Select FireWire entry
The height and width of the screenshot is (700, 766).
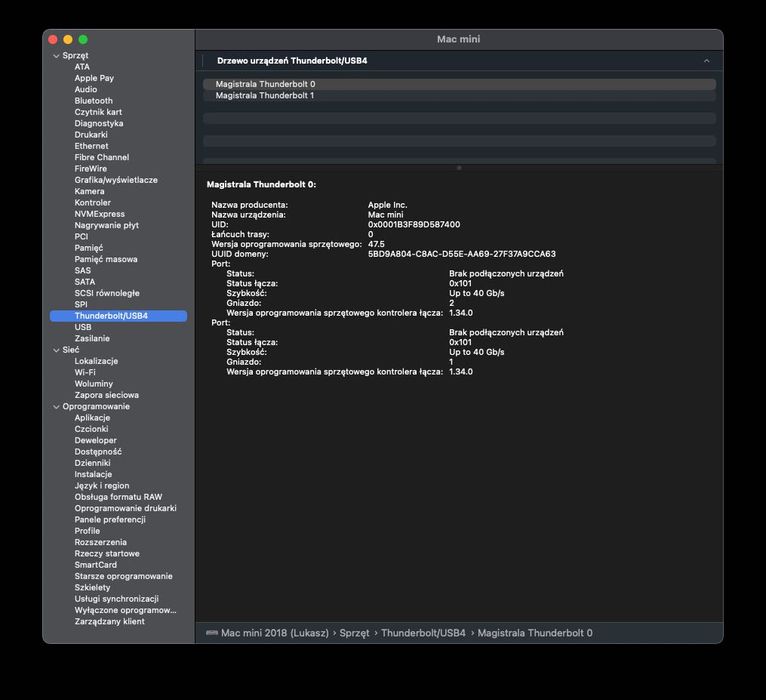[90, 169]
